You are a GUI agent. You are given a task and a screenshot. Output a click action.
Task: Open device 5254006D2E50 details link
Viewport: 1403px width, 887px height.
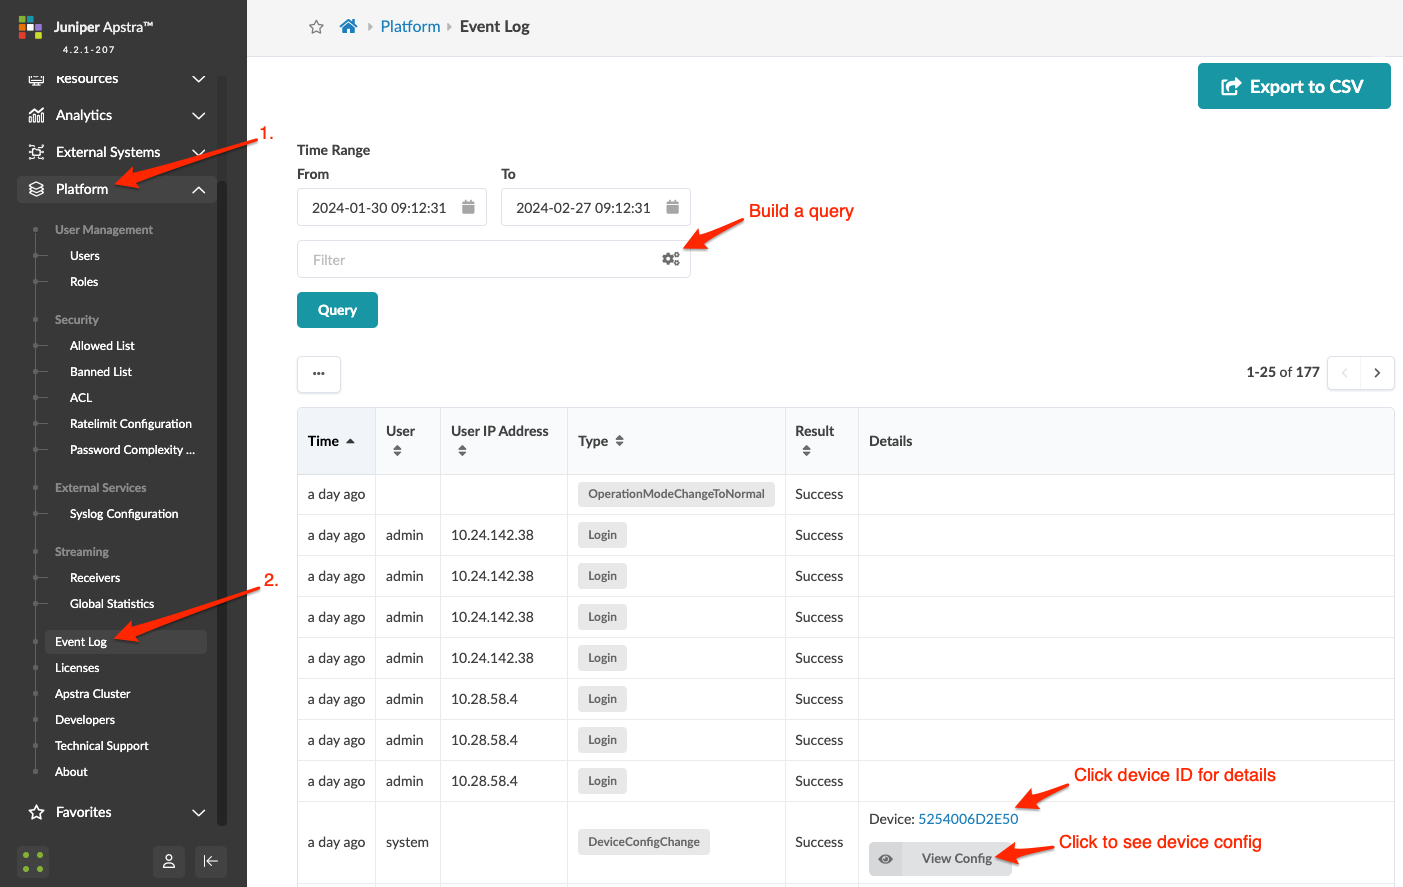[x=967, y=819]
